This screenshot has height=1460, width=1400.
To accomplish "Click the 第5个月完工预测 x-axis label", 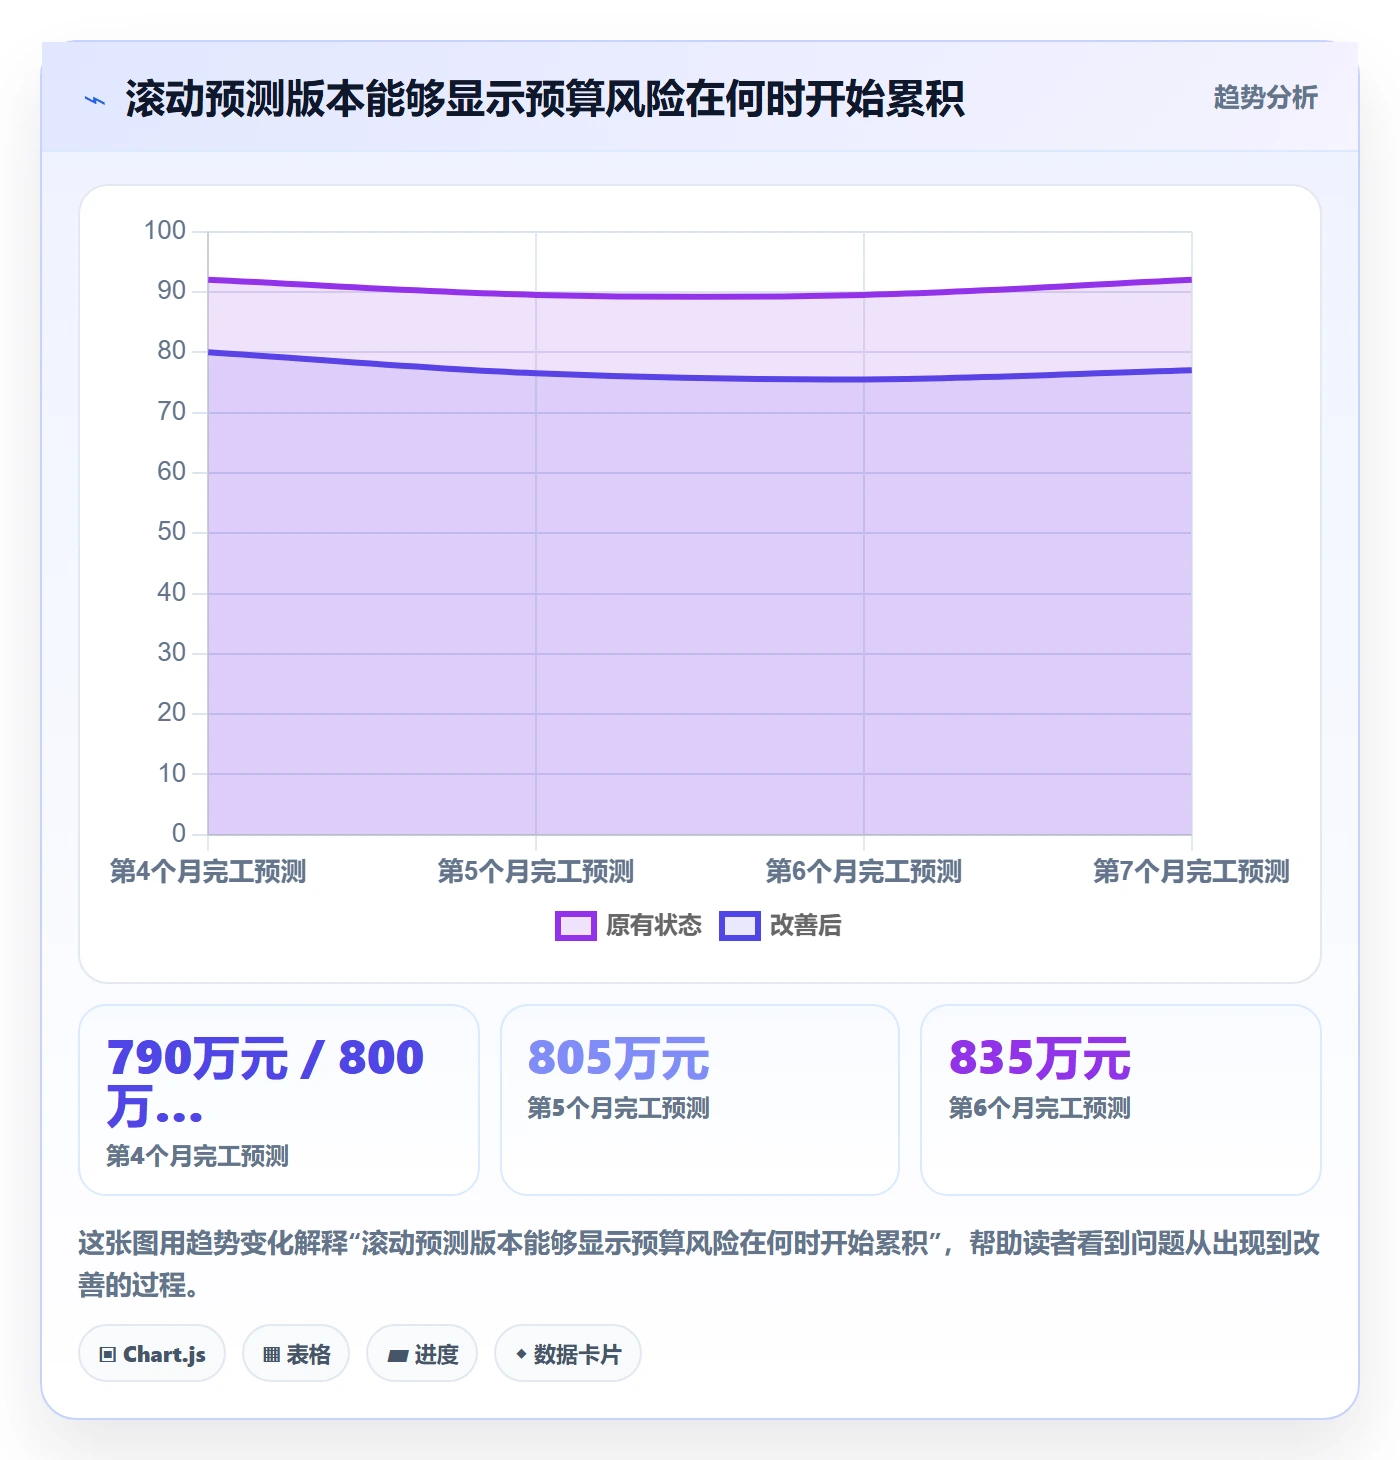I will (536, 872).
